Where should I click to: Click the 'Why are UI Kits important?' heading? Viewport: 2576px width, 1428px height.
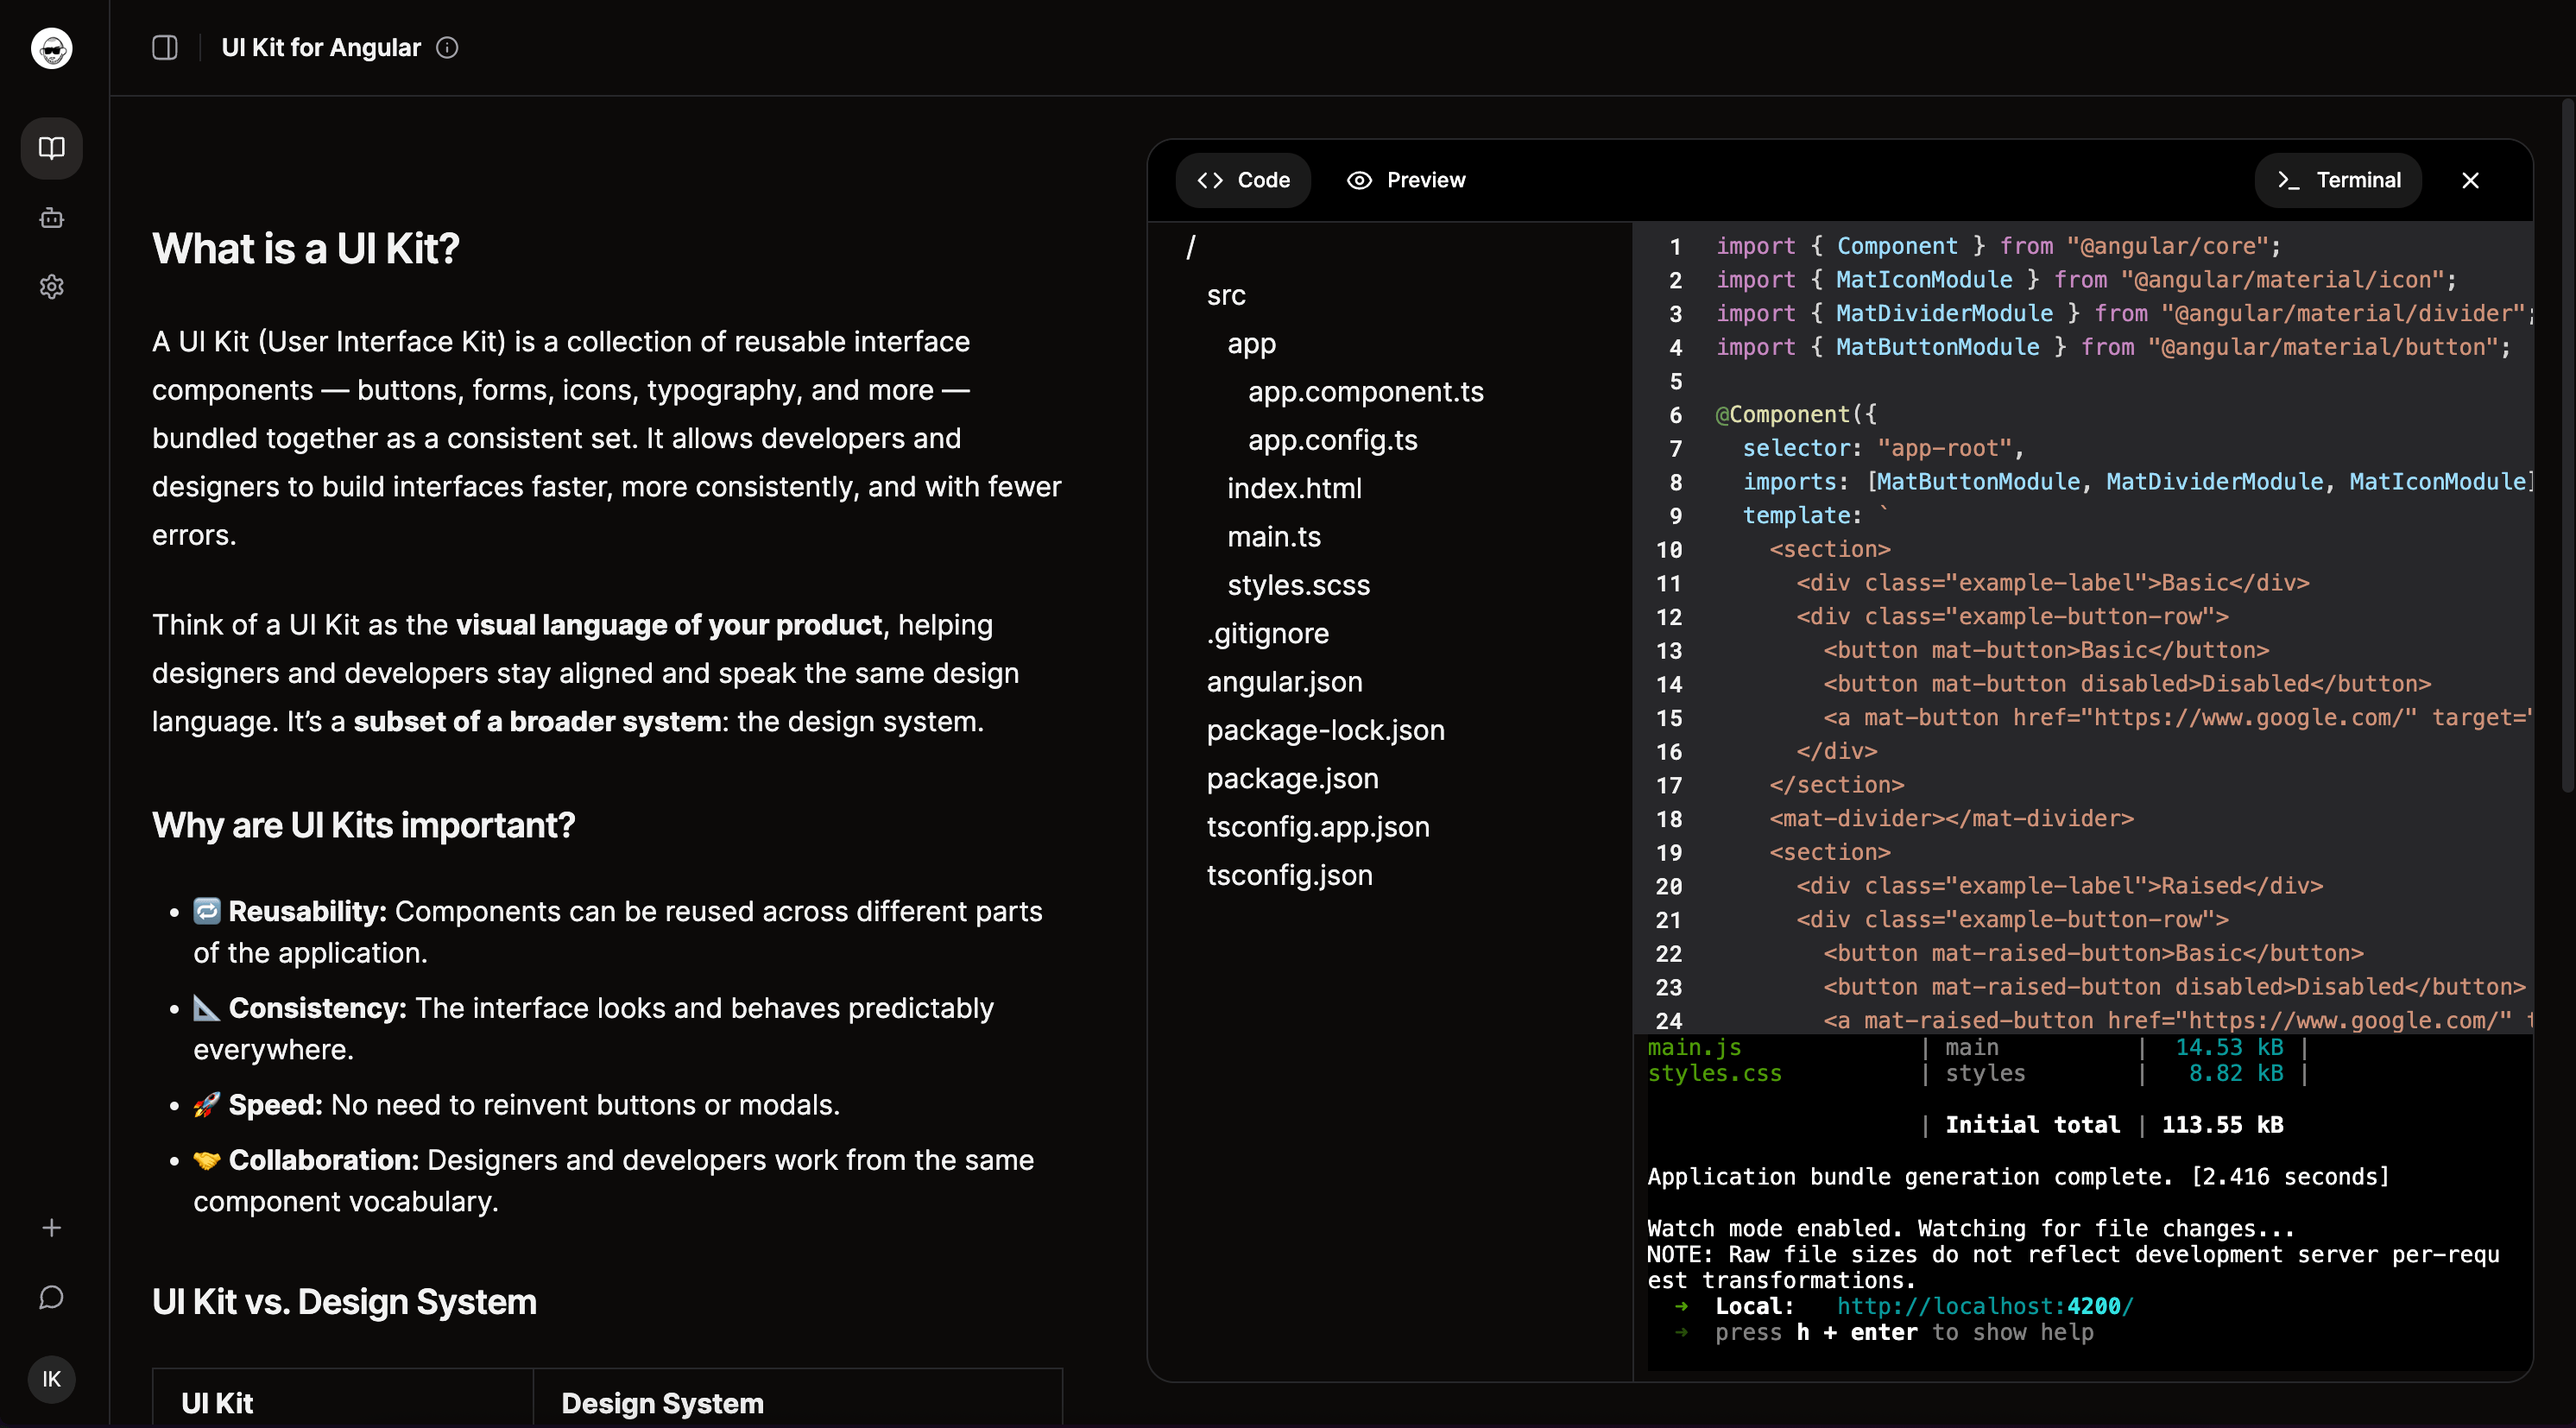364,825
